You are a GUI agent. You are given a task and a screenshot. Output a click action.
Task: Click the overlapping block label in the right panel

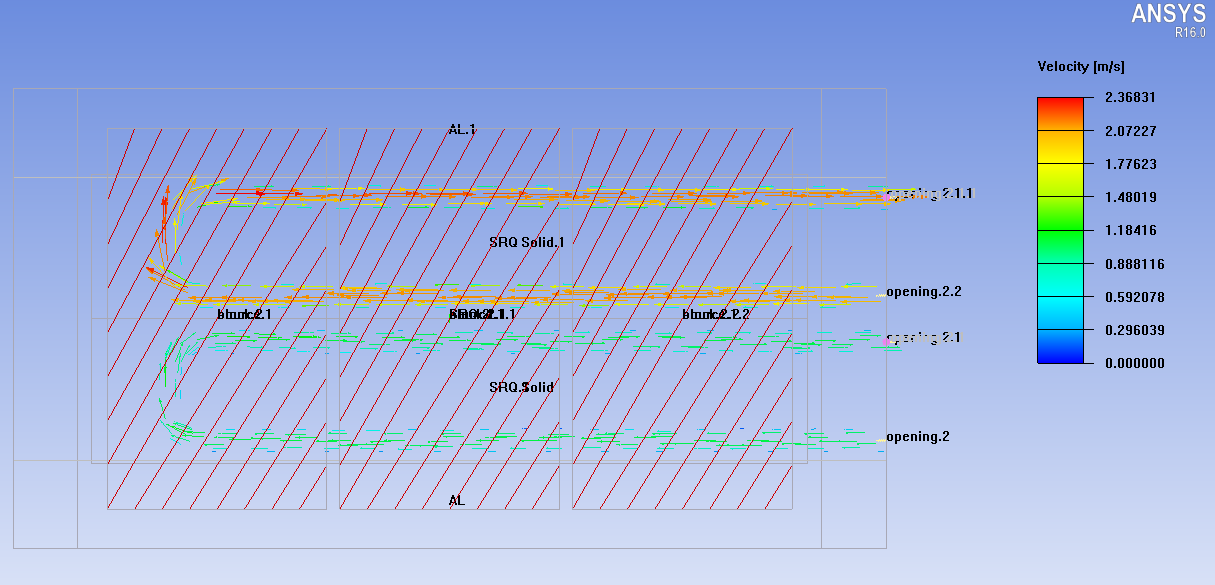pyautogui.click(x=715, y=314)
